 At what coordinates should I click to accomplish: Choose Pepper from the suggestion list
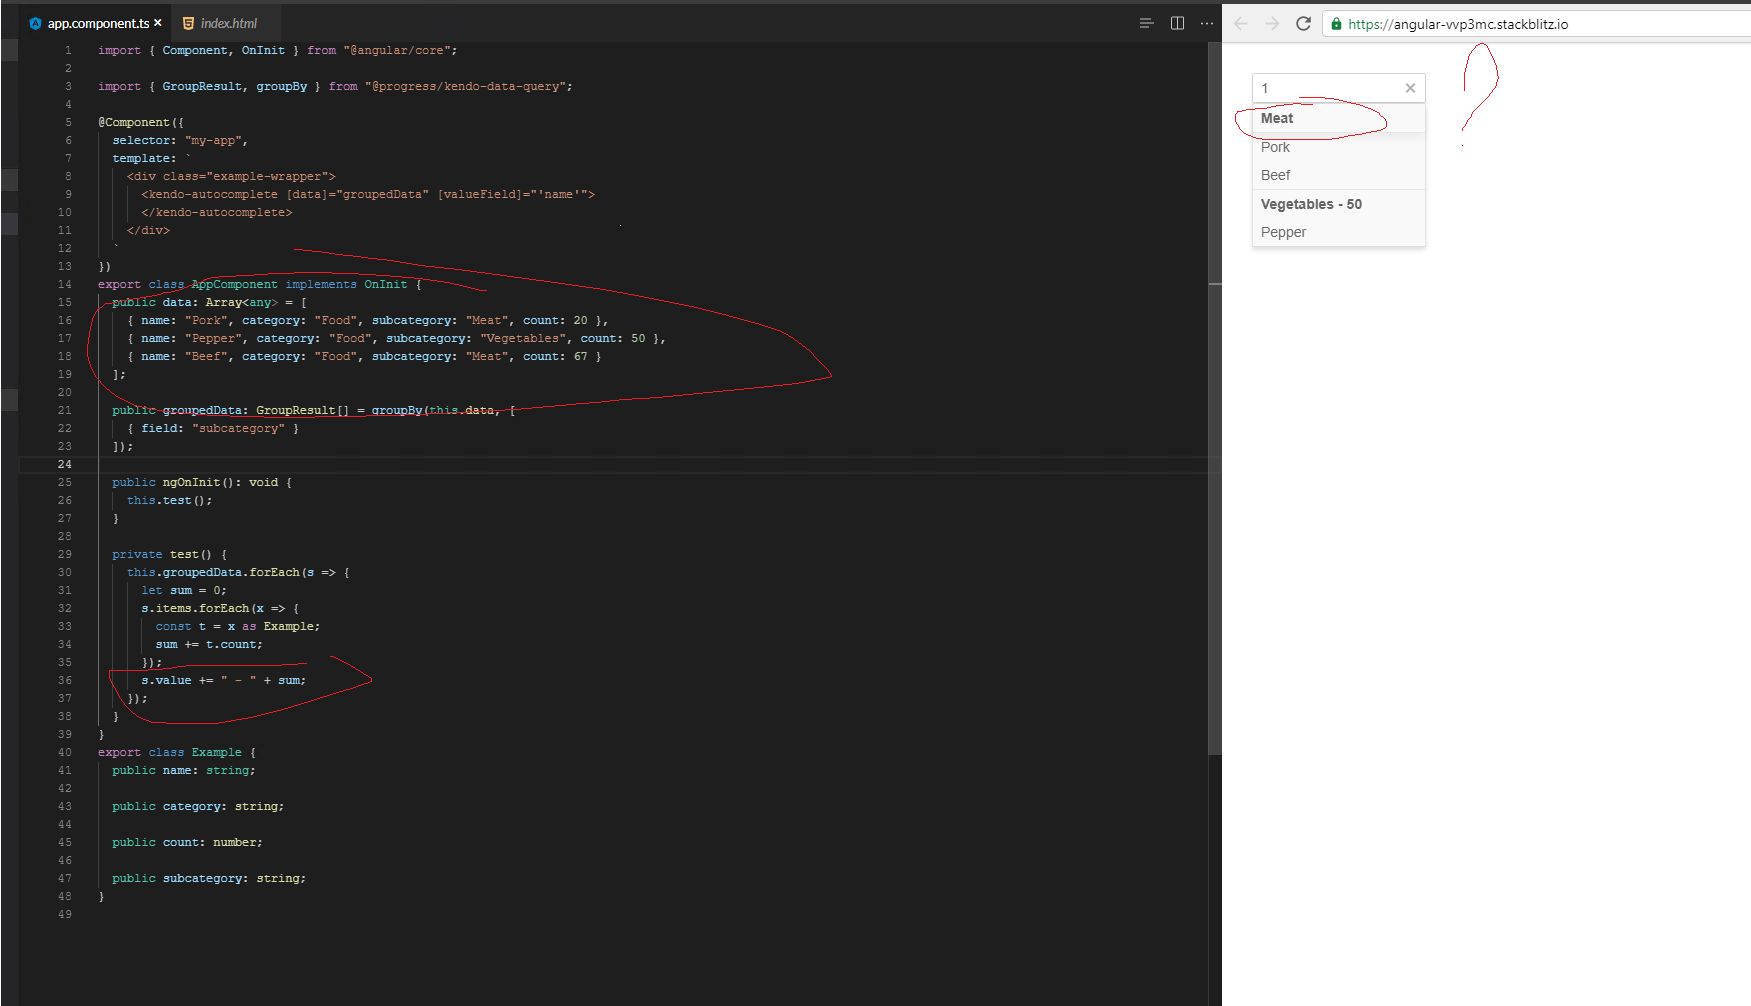1284,232
